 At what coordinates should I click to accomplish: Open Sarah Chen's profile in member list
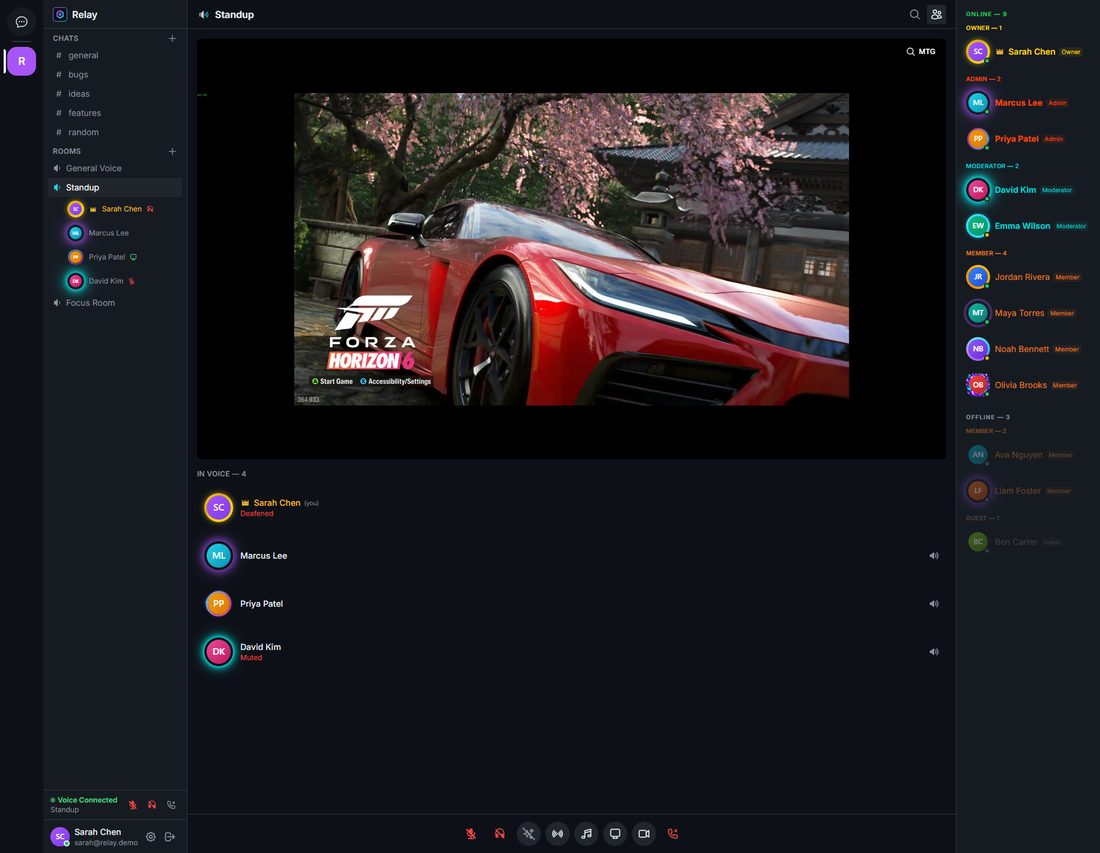pos(1026,52)
